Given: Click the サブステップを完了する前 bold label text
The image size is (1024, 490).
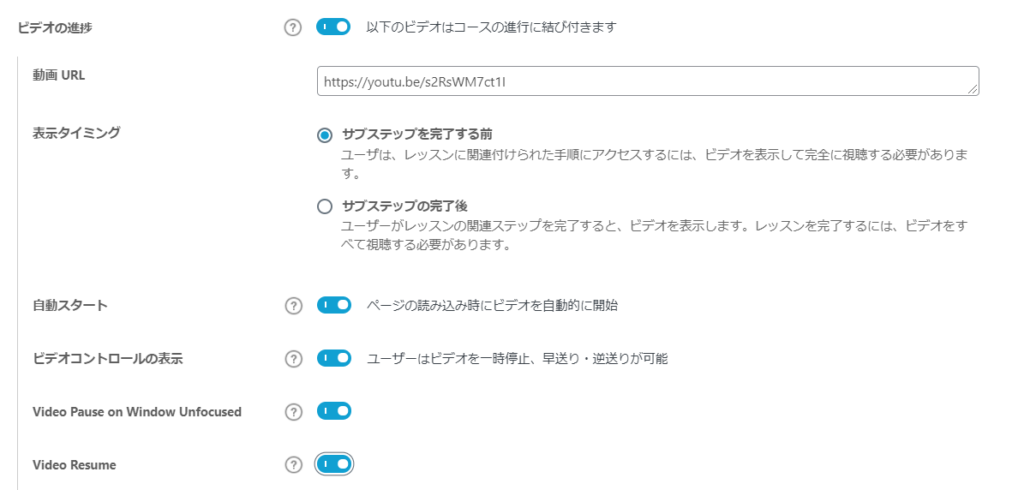Looking at the screenshot, I should [x=417, y=135].
